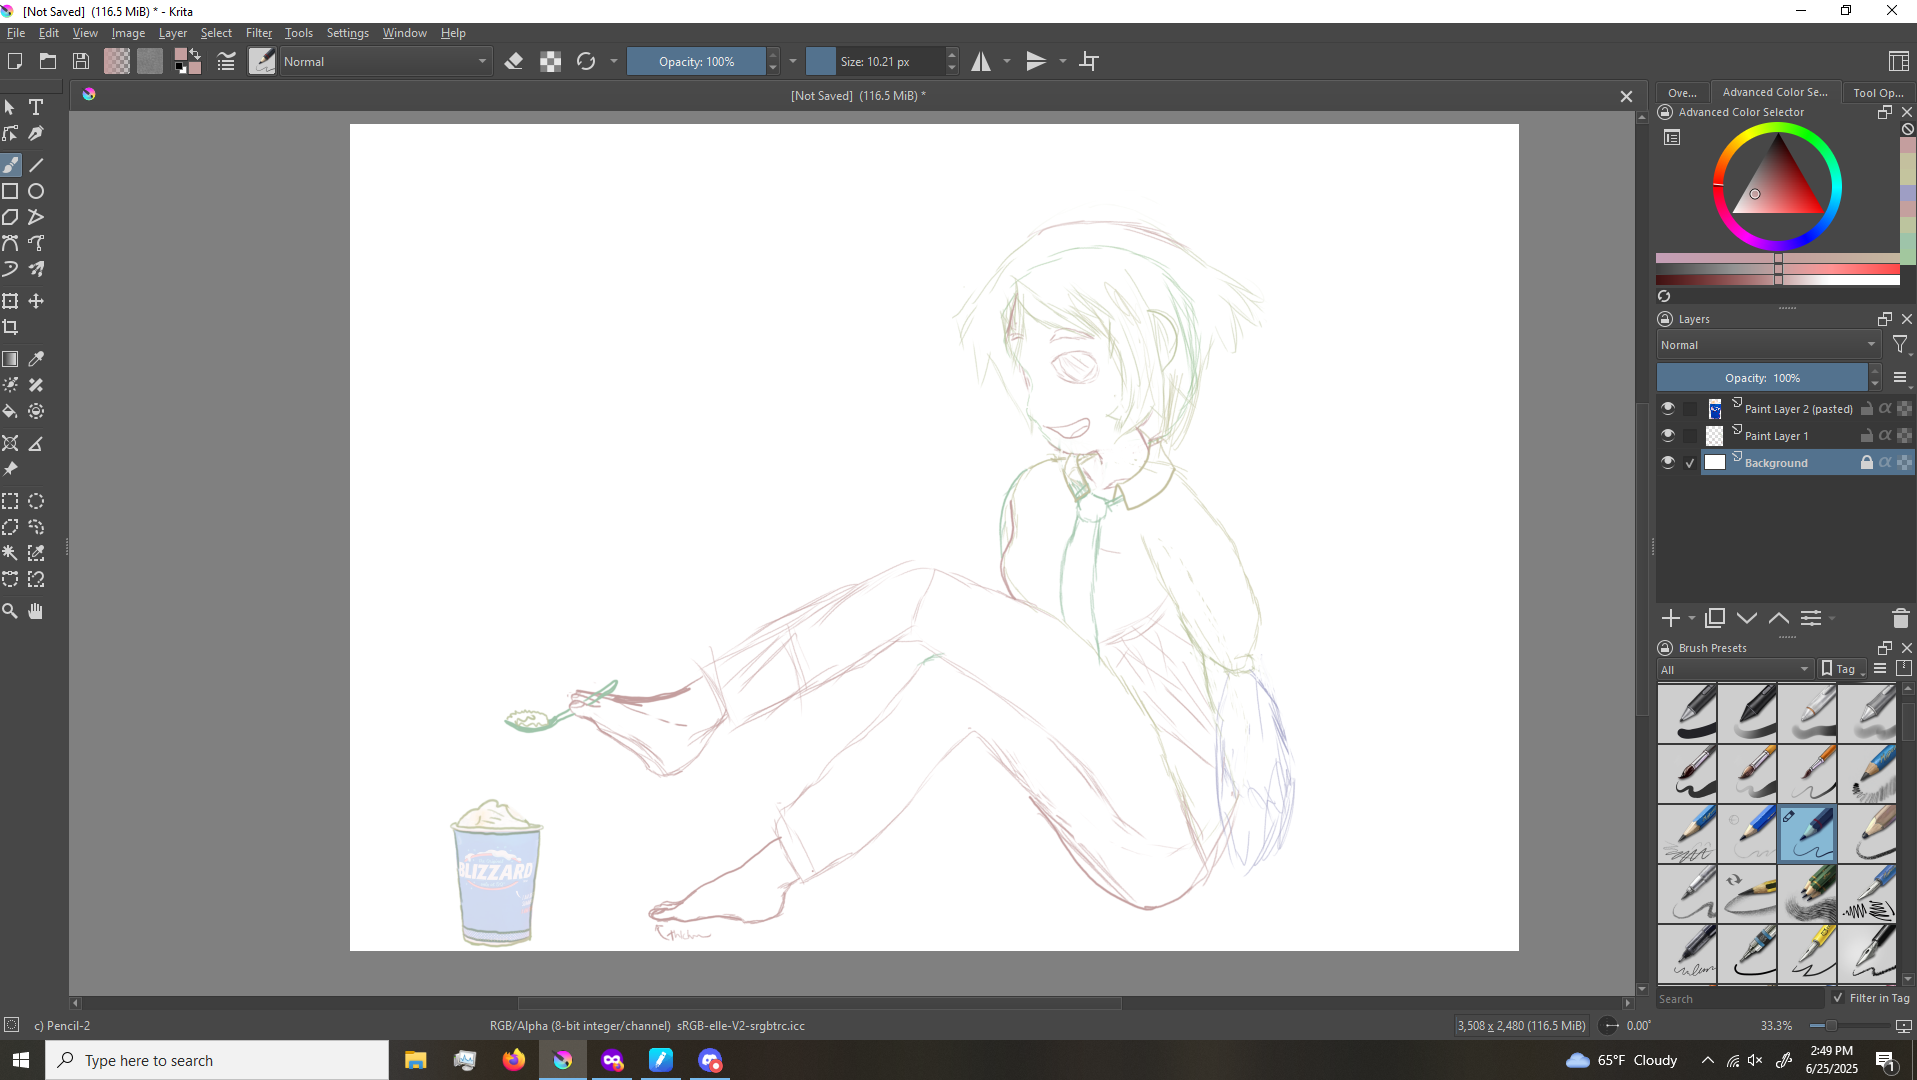1917x1080 pixels.
Task: Select the Crop tool in toolbox
Action: (10, 327)
